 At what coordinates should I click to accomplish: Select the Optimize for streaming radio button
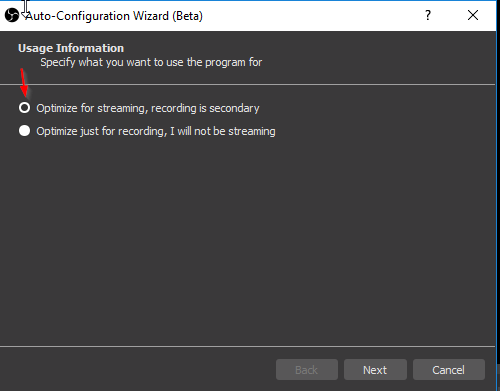(24, 108)
